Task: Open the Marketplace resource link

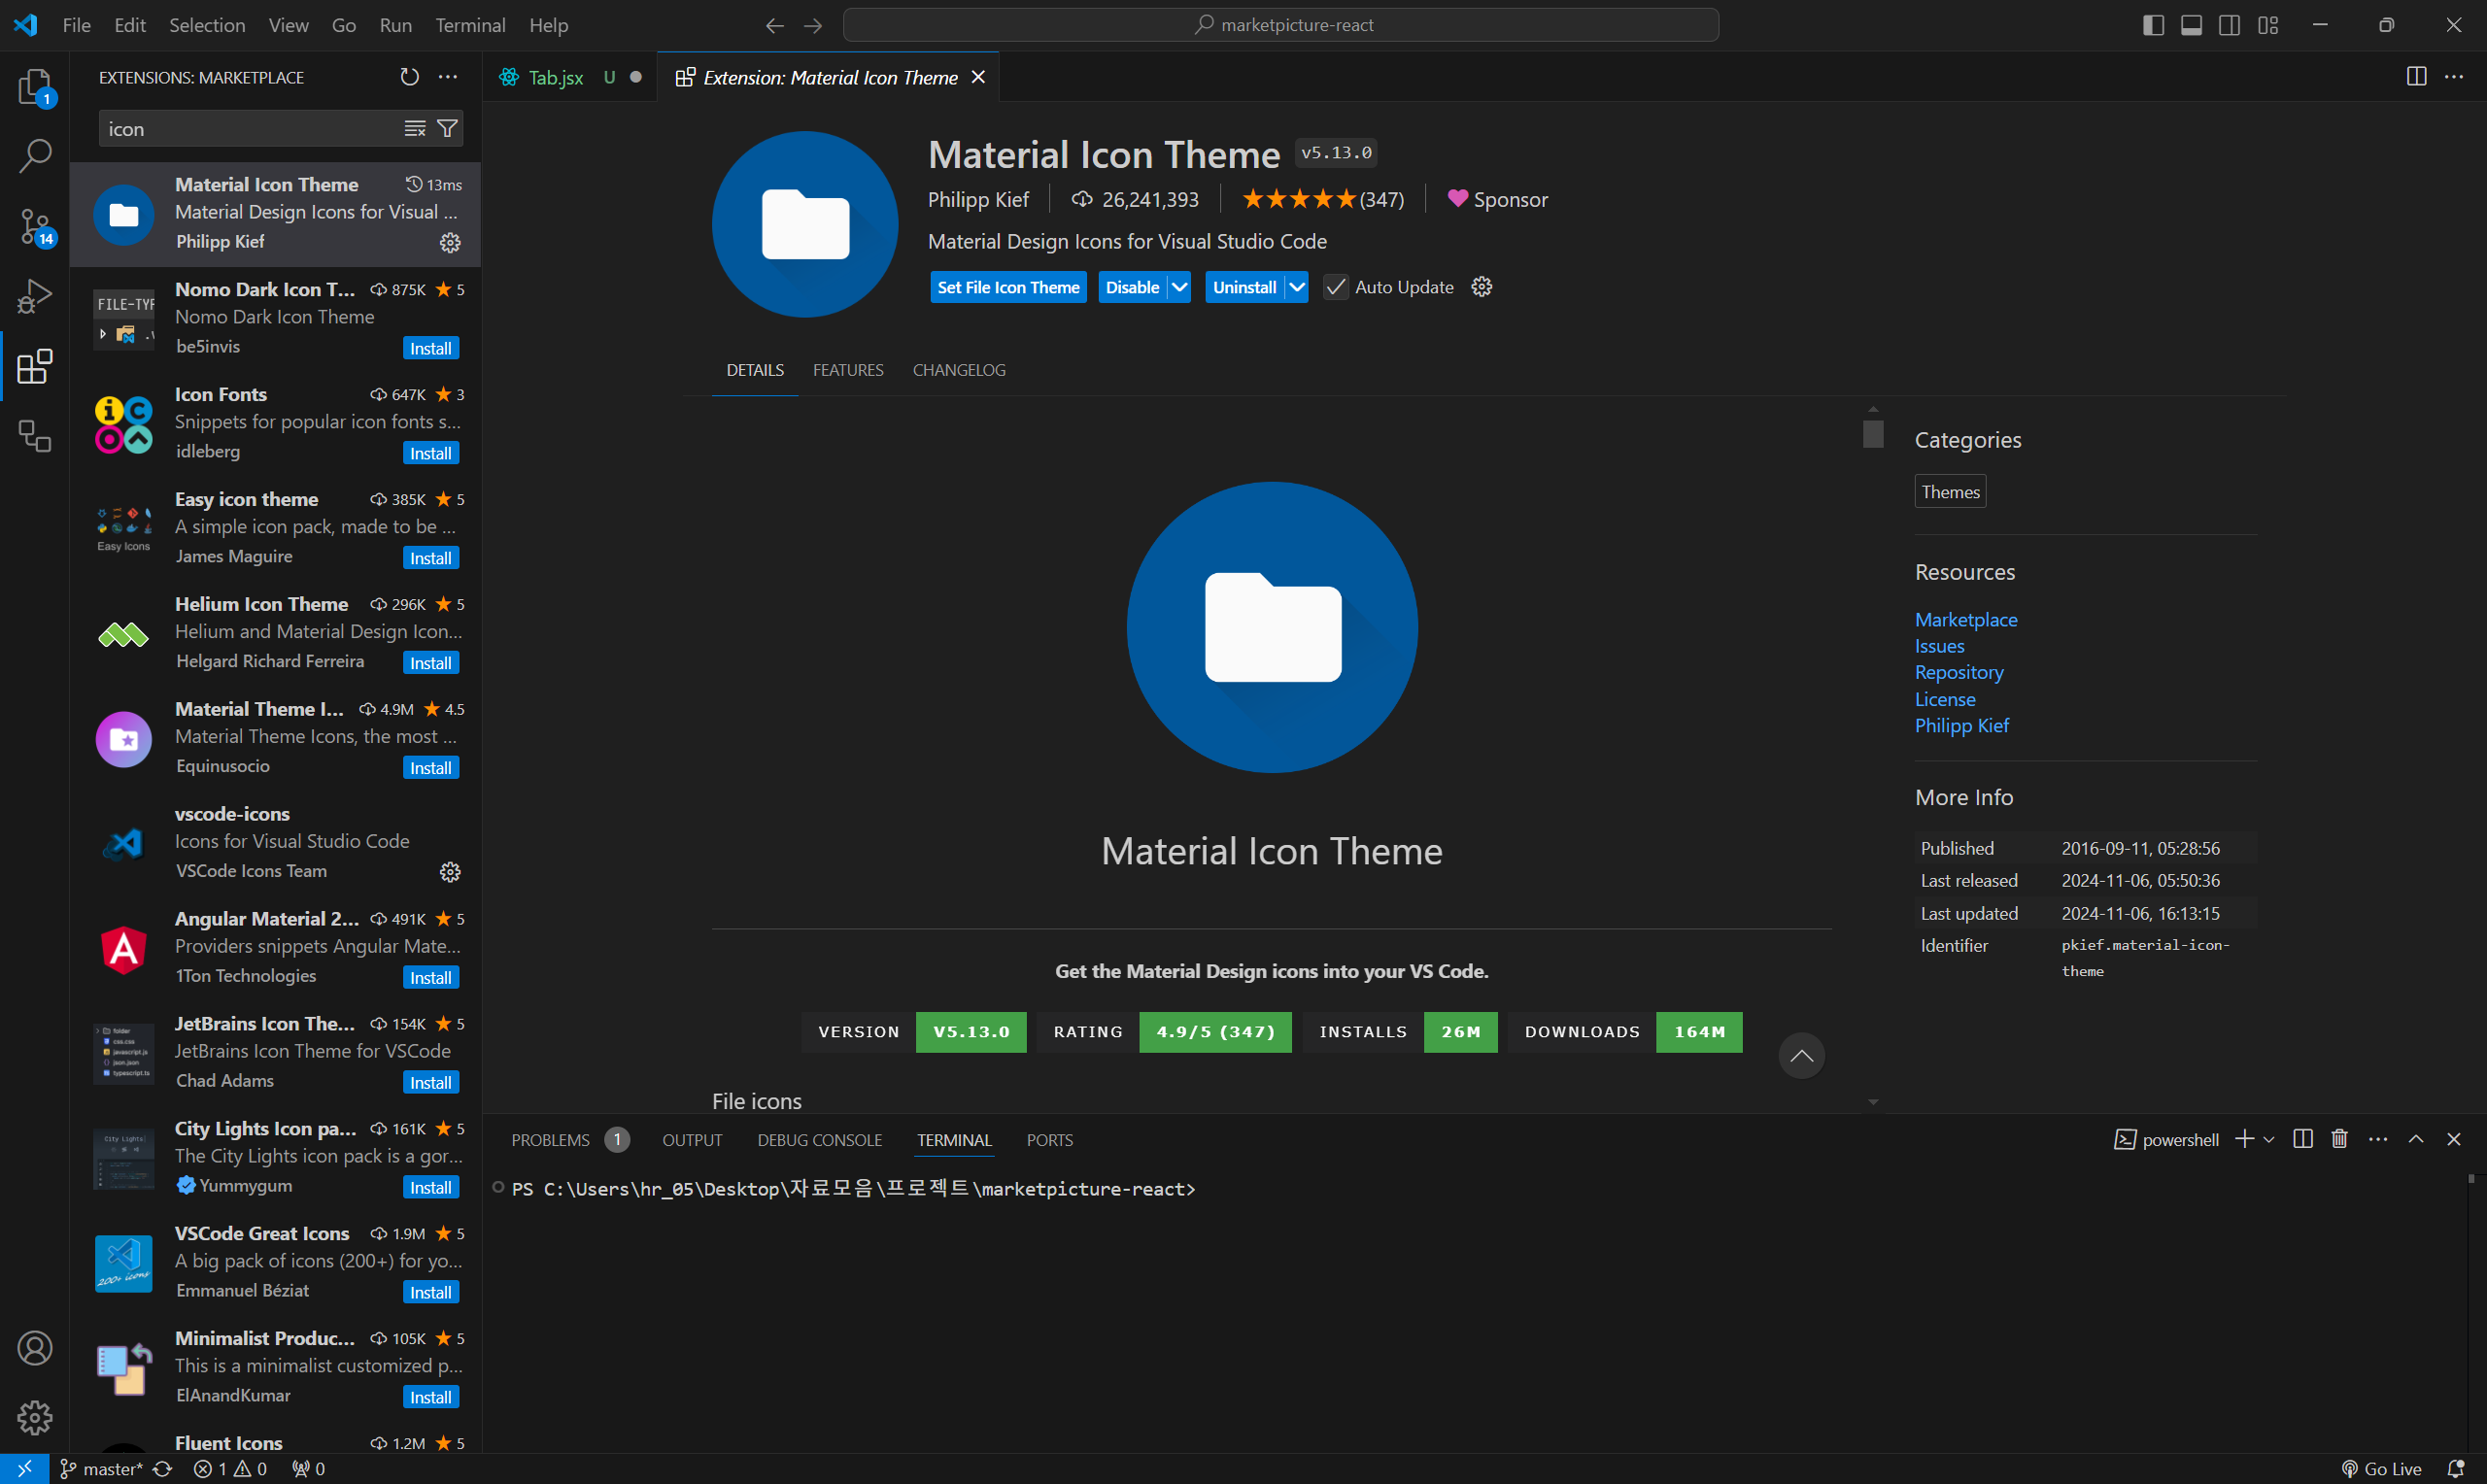Action: pyautogui.click(x=1965, y=620)
